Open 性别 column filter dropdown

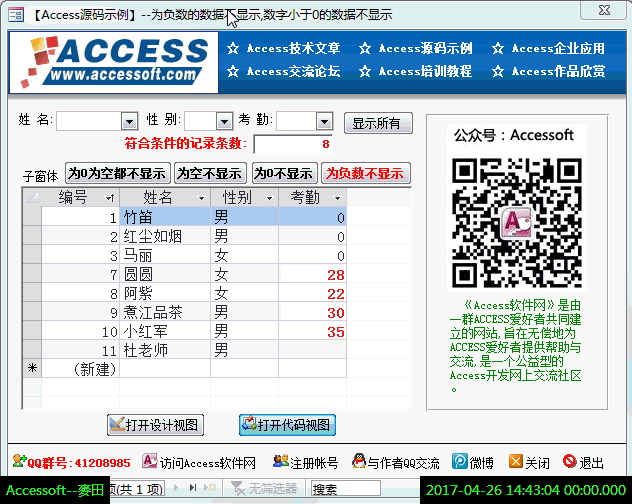(x=269, y=198)
